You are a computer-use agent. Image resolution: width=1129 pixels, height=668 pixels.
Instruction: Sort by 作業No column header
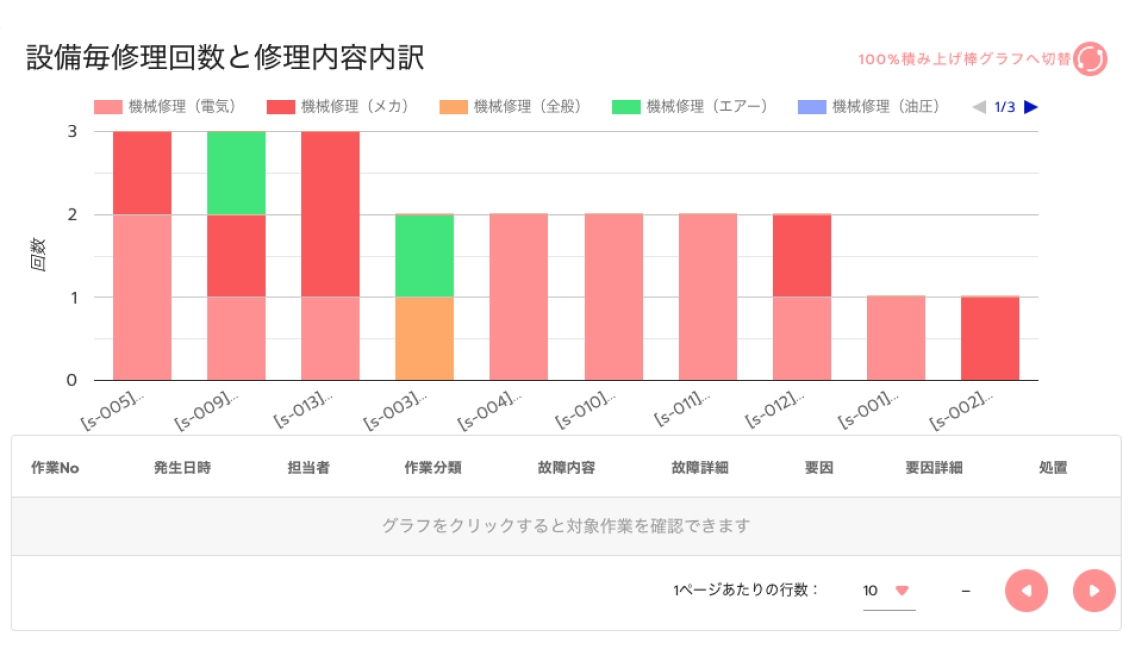point(55,468)
